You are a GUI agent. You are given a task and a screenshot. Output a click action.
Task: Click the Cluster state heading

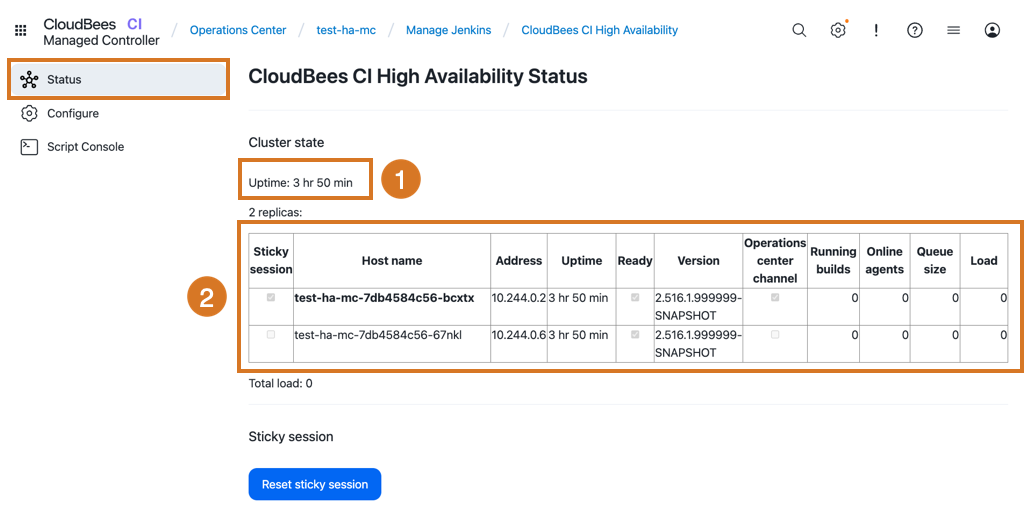click(x=286, y=142)
